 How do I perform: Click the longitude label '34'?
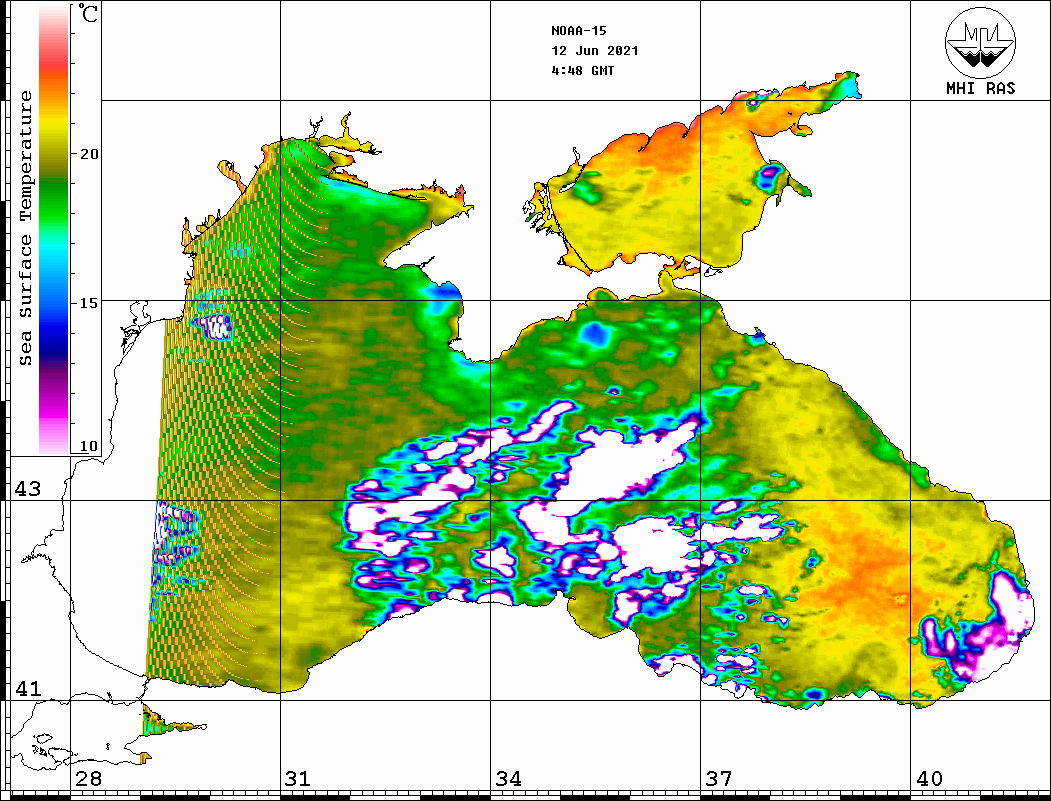click(509, 779)
